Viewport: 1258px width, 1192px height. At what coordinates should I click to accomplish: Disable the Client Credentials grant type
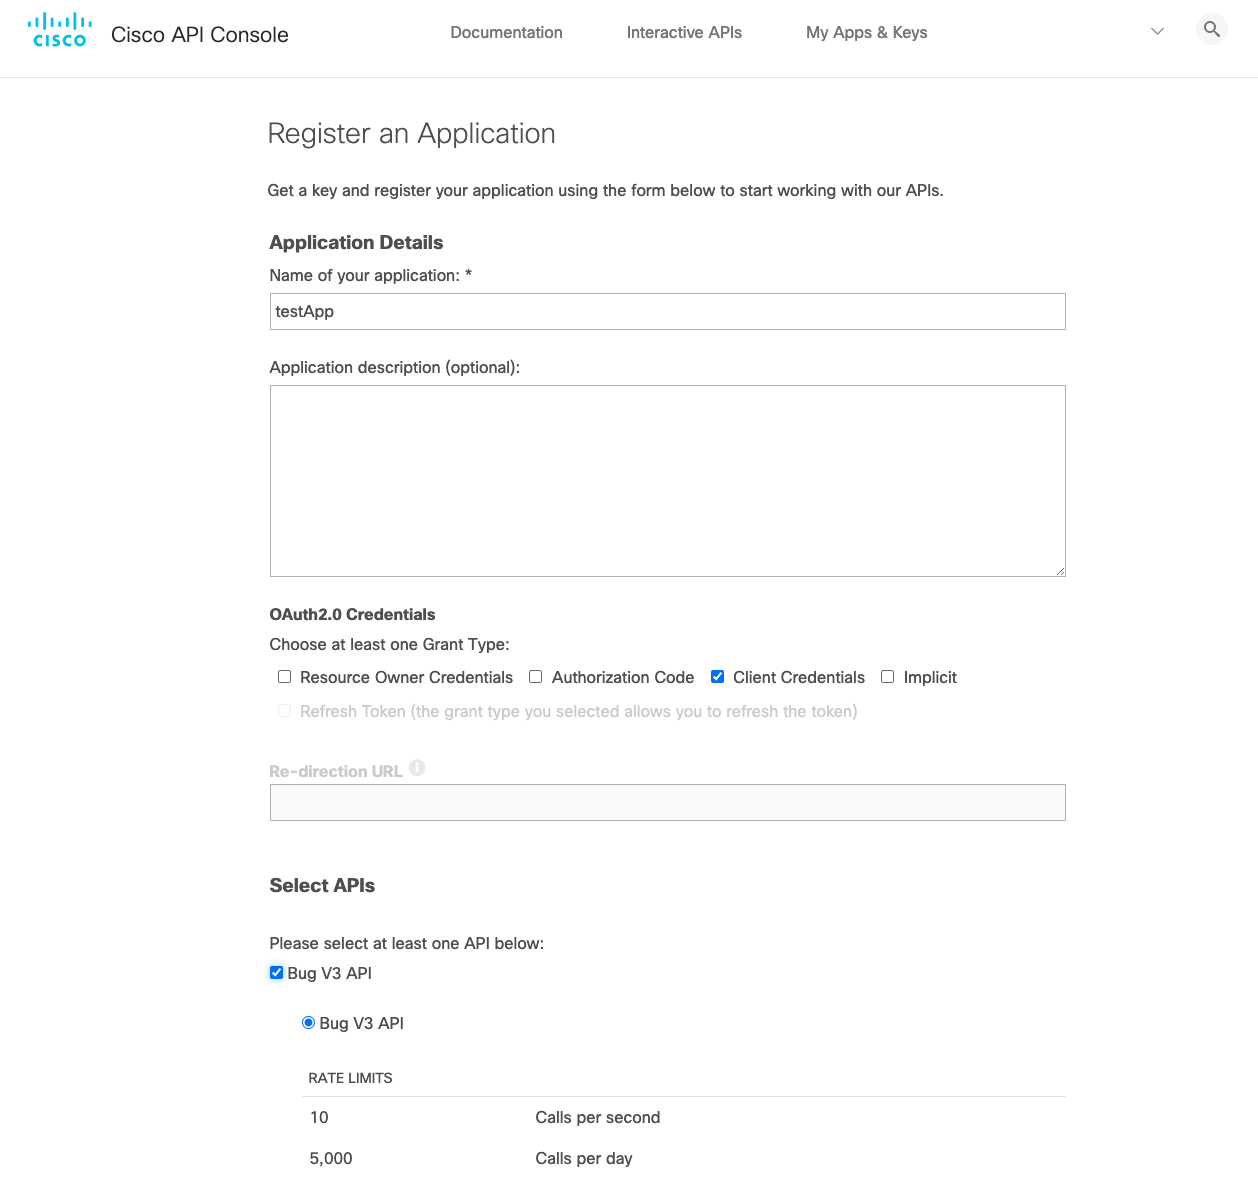[x=717, y=676]
